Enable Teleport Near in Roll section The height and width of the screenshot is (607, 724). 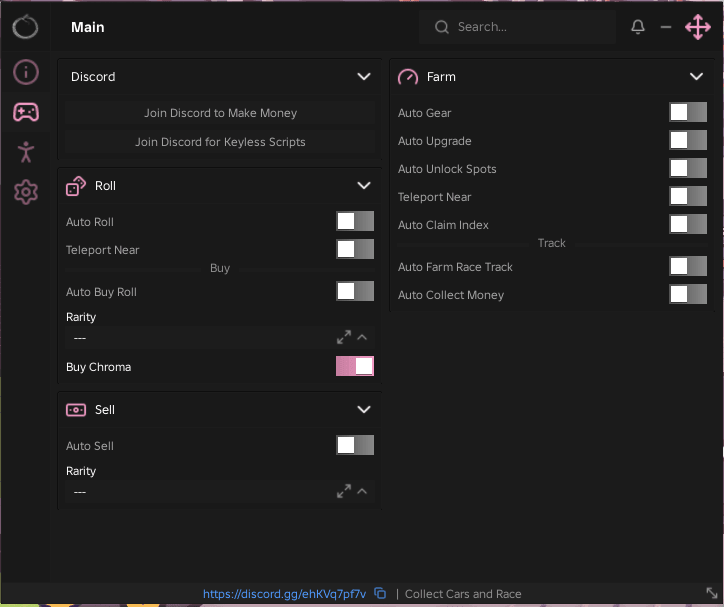point(355,250)
